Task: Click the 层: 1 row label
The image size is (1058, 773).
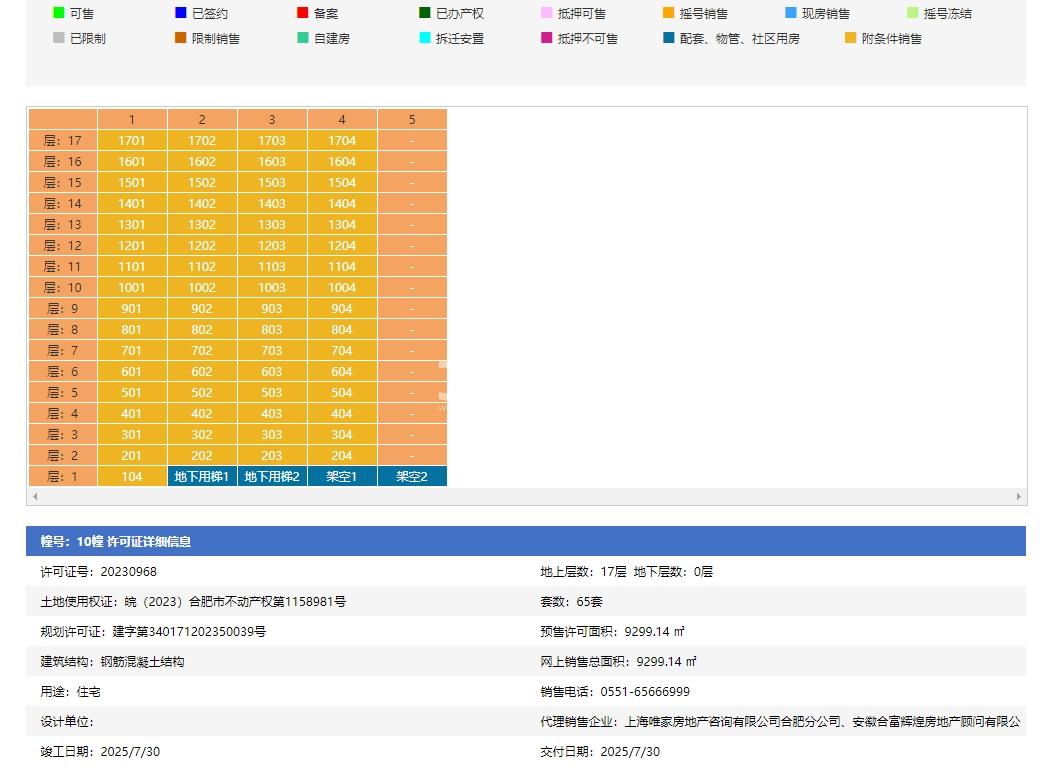Action: tap(63, 476)
